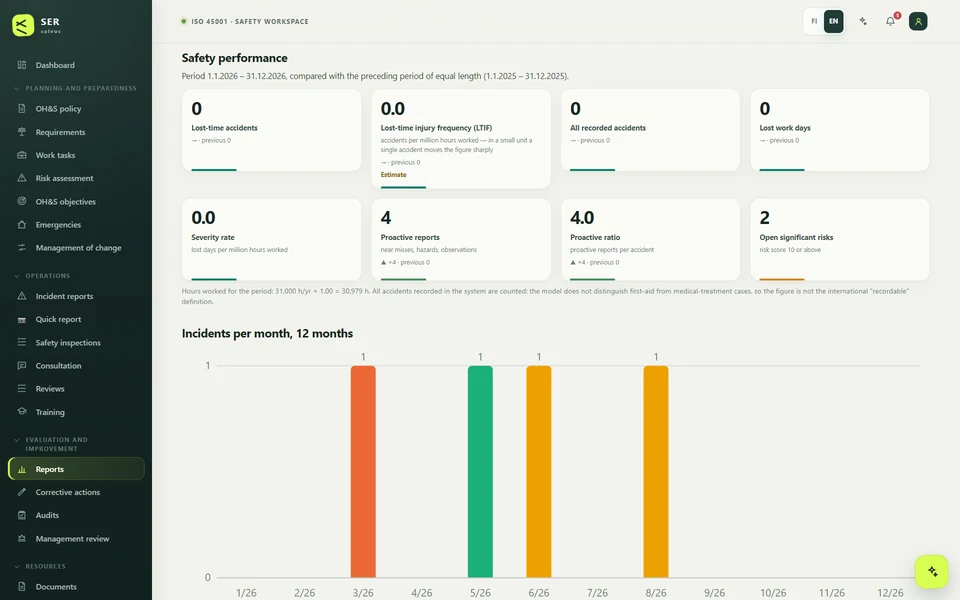Open the user profile avatar
This screenshot has height=600, width=960.
(x=918, y=21)
